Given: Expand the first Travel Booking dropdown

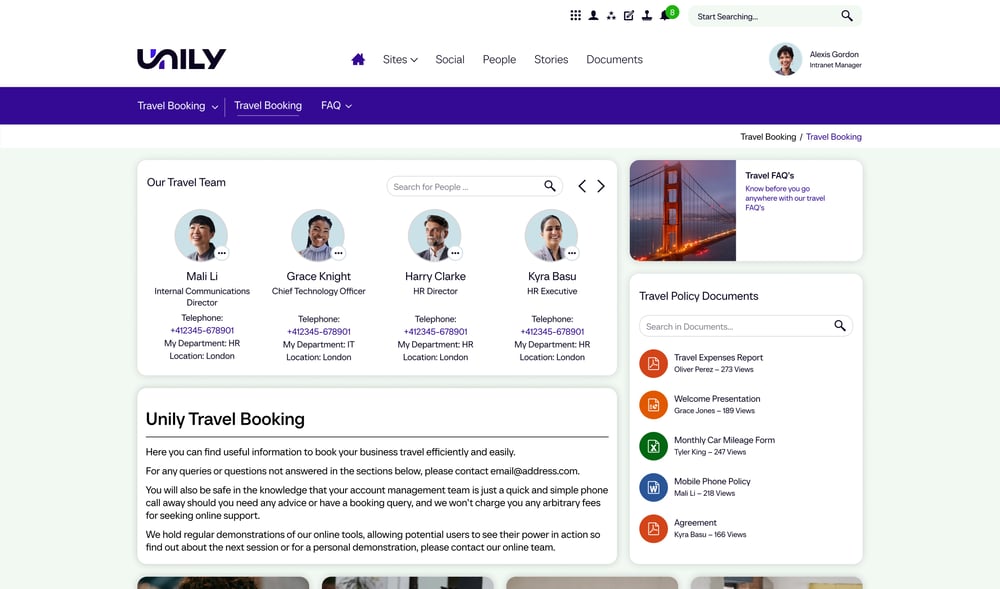Looking at the screenshot, I should 178,106.
